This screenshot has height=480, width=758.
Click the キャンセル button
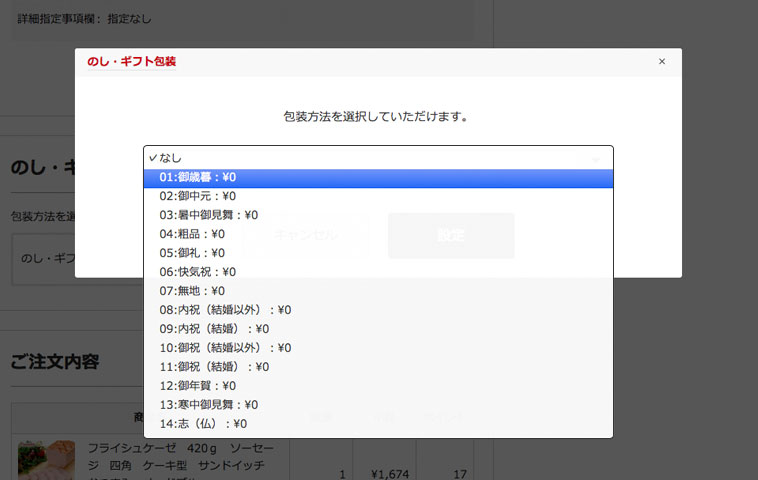[305, 236]
